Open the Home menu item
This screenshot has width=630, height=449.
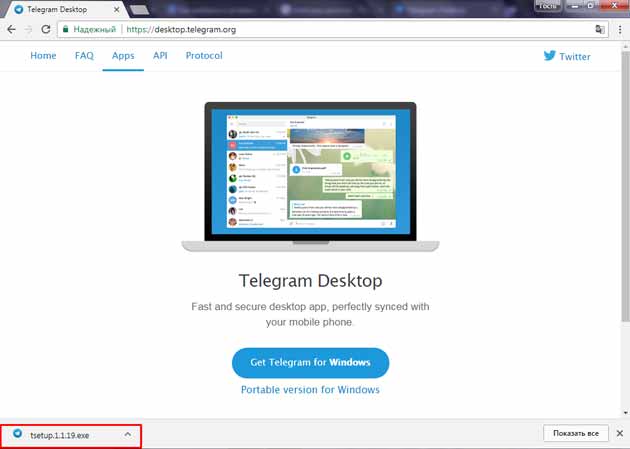coord(43,56)
